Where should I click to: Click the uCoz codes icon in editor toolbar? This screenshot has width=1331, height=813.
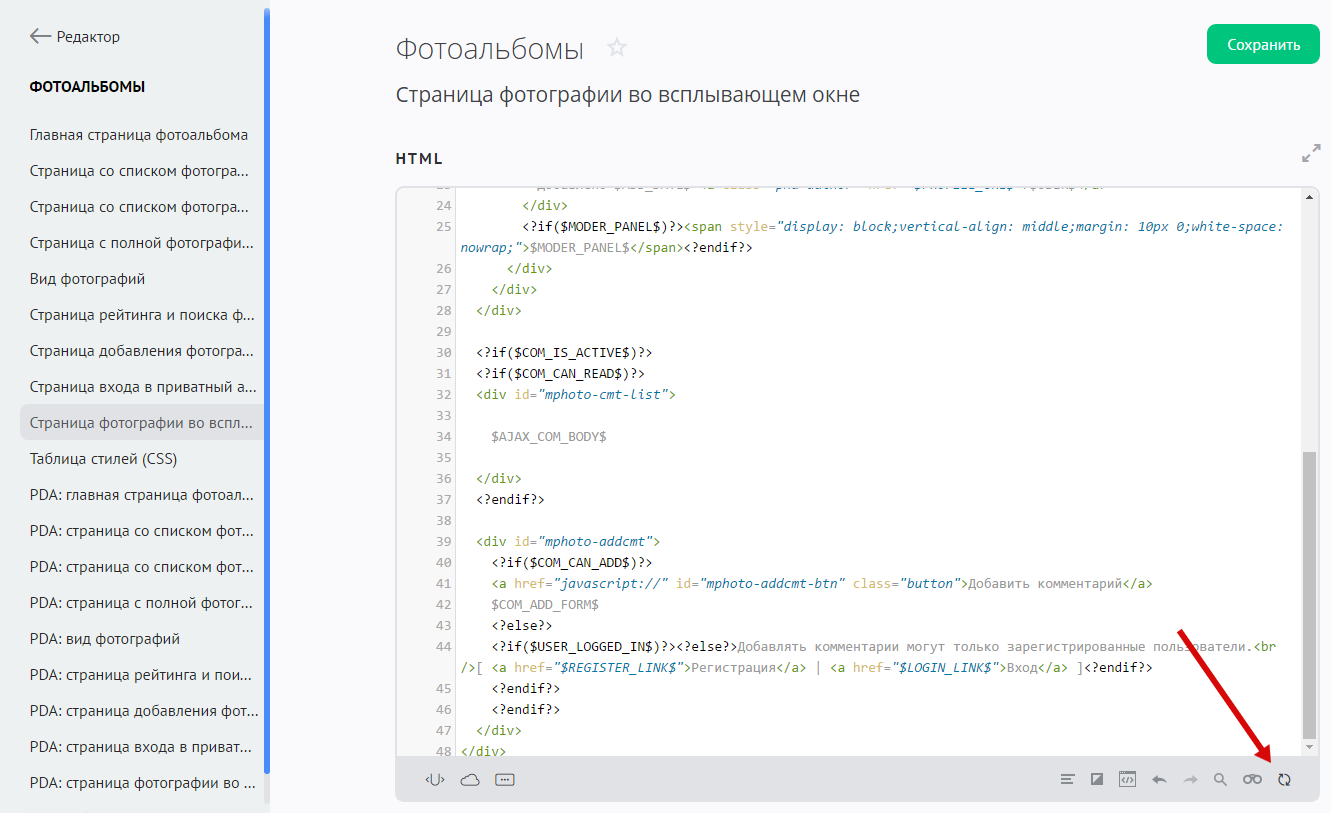coord(434,780)
